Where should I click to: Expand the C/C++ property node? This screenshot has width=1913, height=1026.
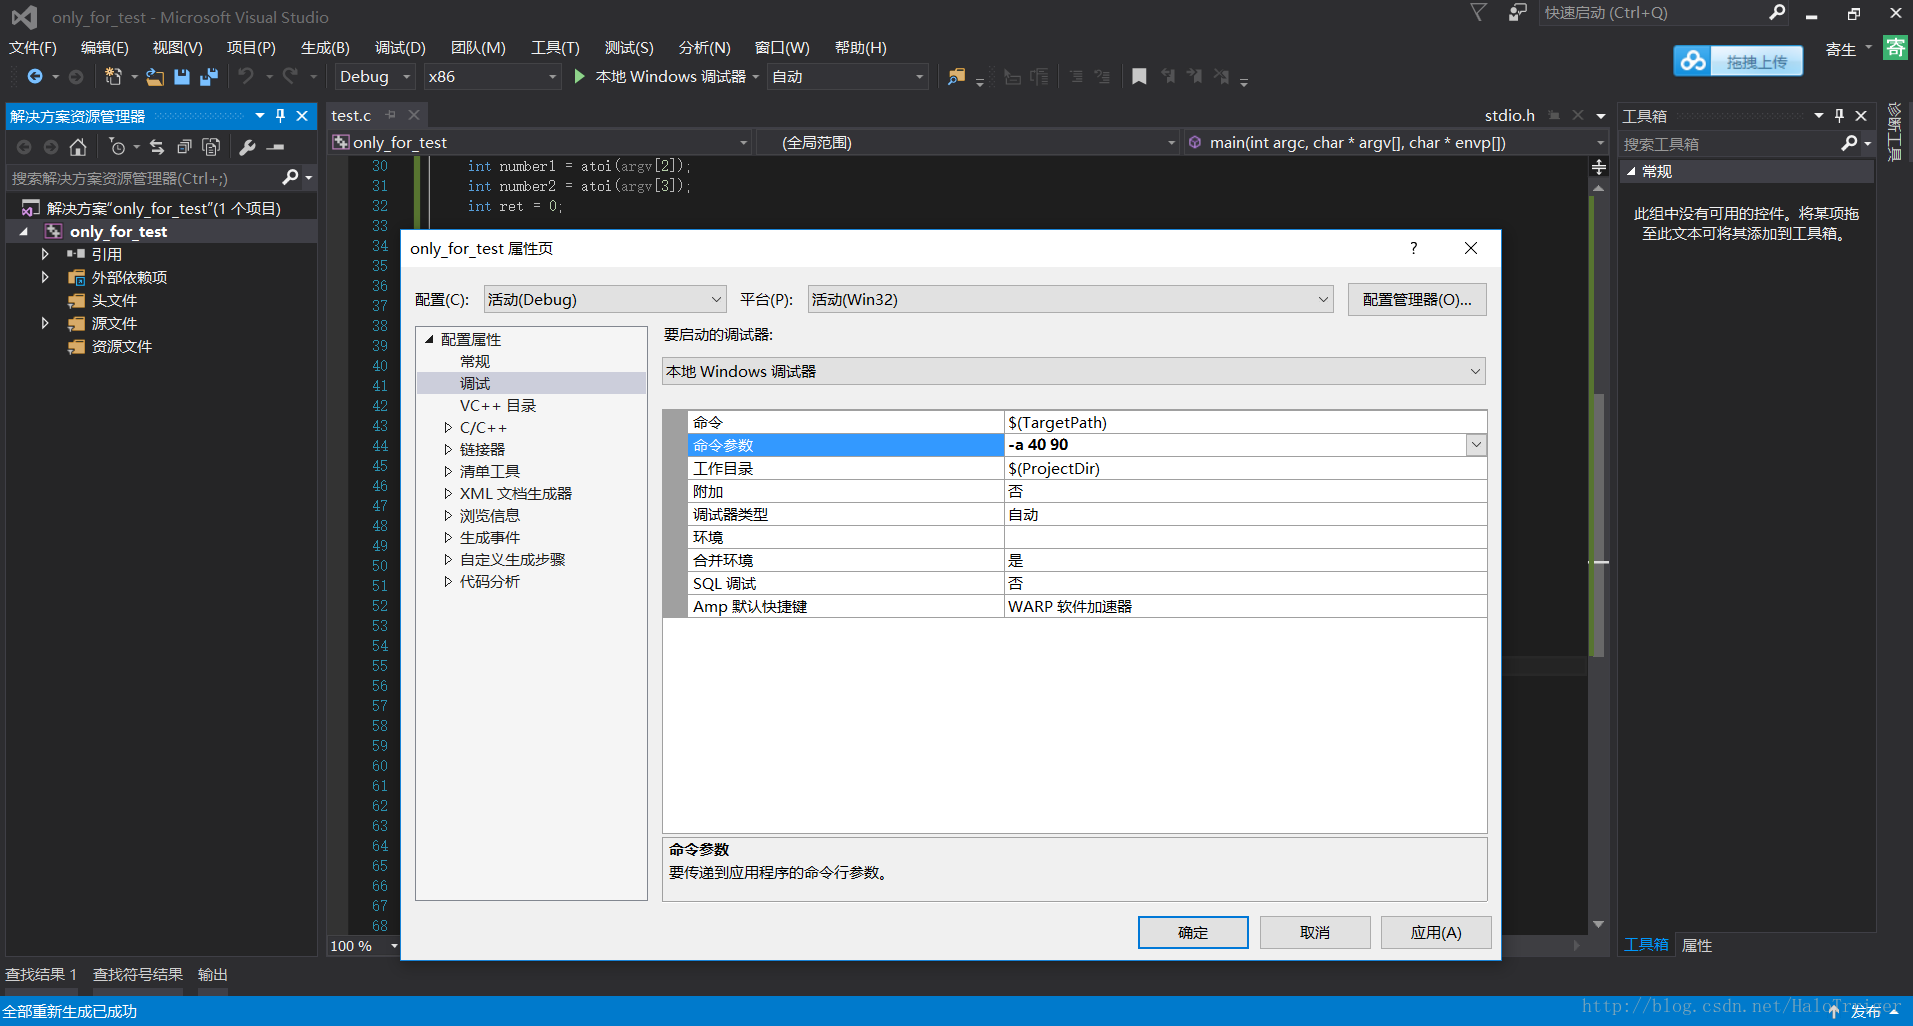point(448,428)
